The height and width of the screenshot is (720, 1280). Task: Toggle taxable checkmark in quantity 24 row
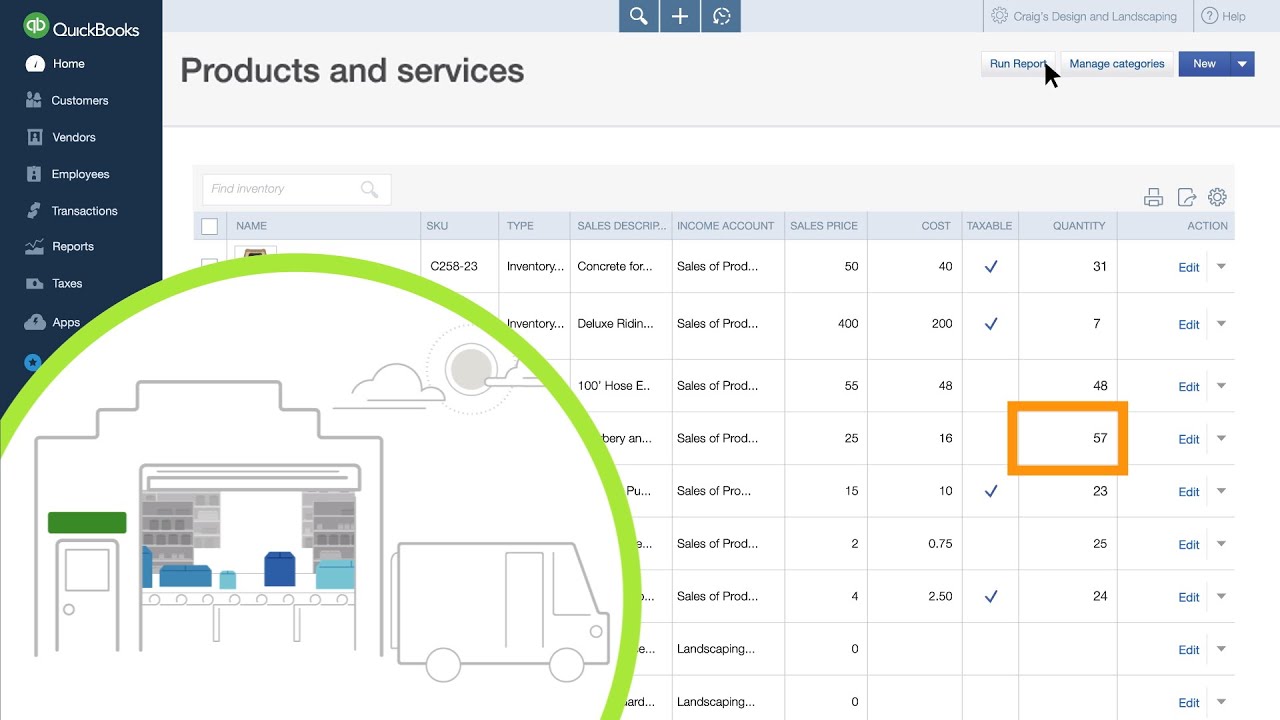pos(991,596)
